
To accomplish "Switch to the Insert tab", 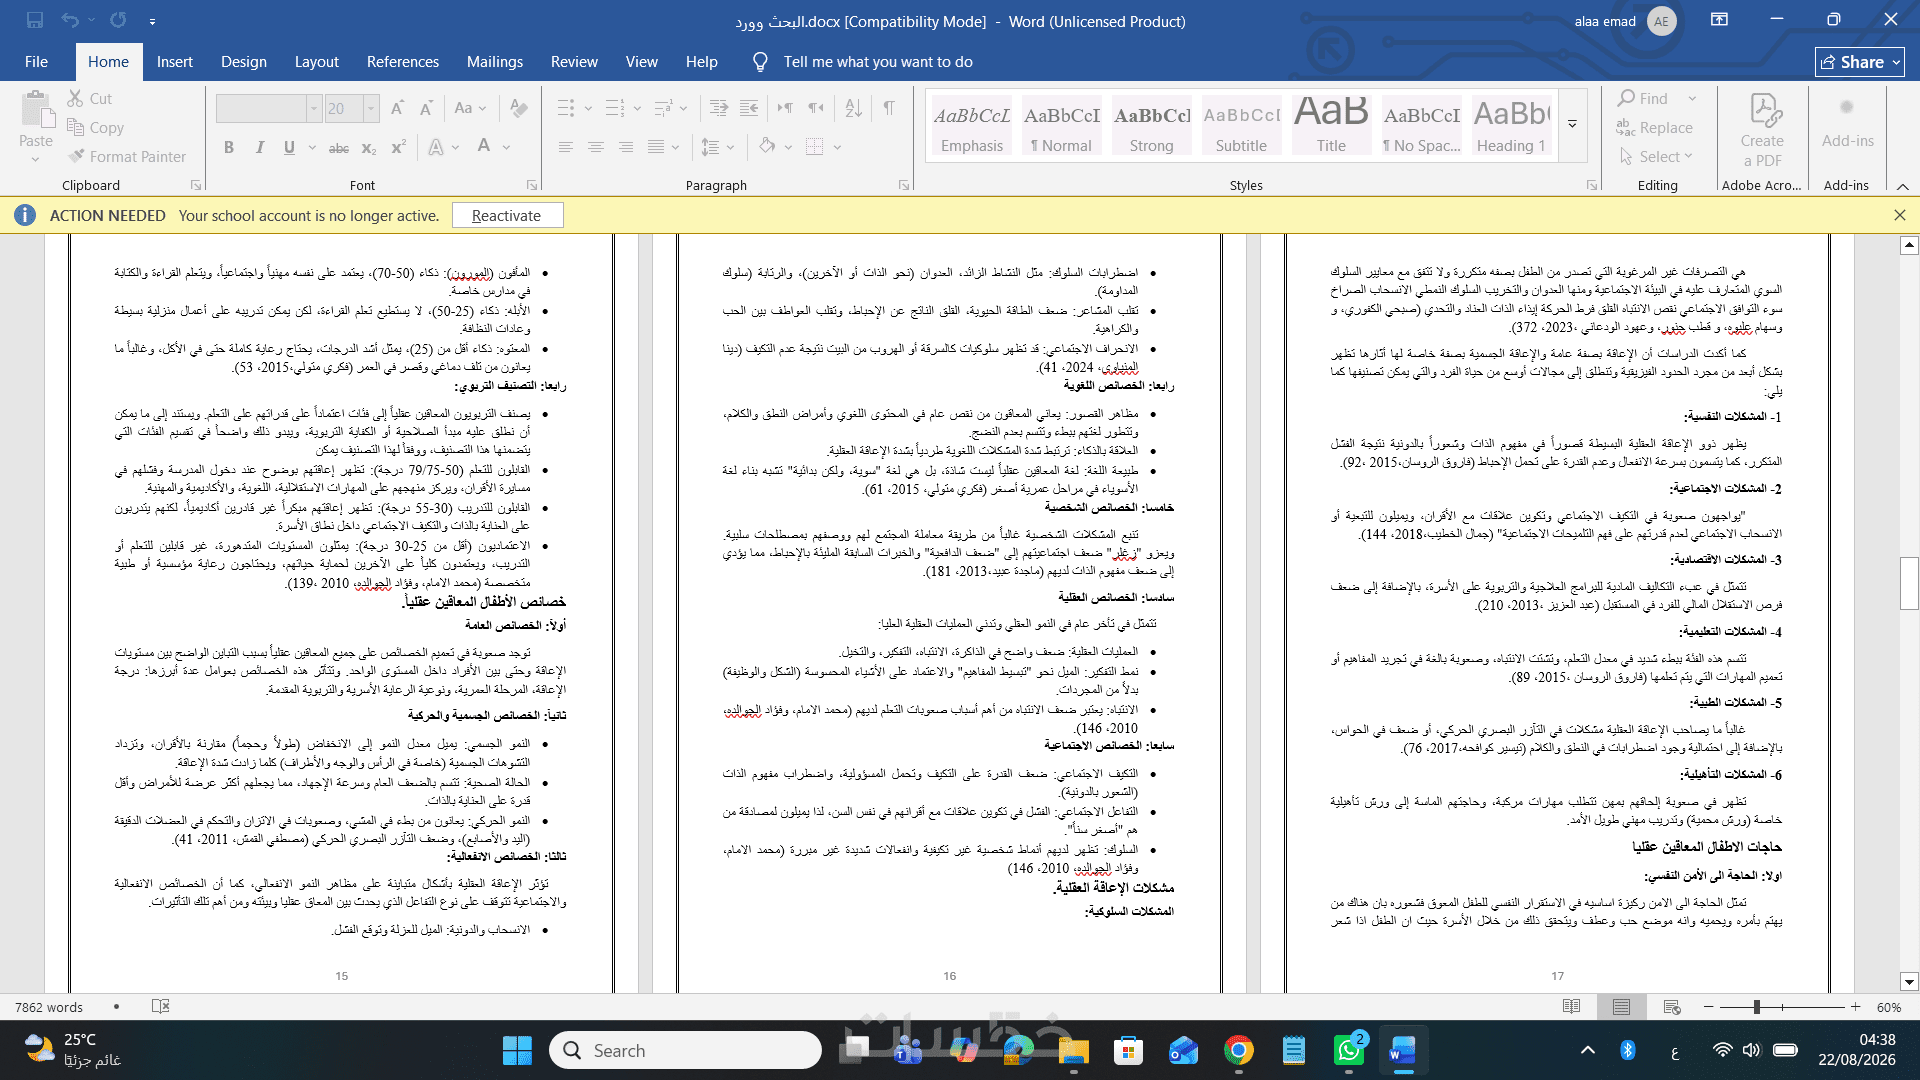I will [174, 61].
